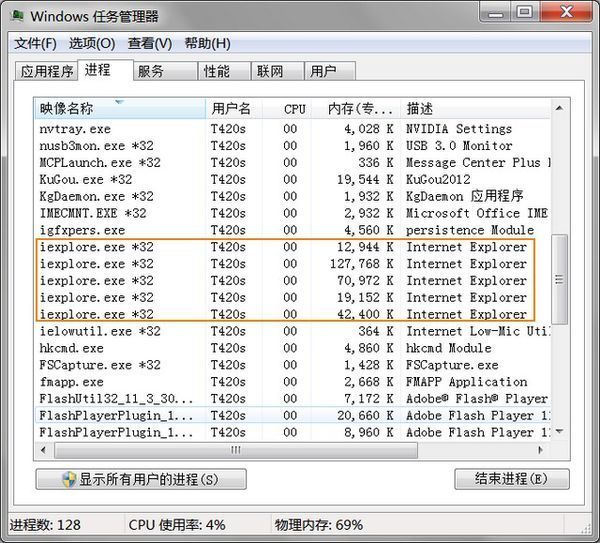600x543 pixels.
Task: Open the 帮助(H) menu
Action: point(207,44)
